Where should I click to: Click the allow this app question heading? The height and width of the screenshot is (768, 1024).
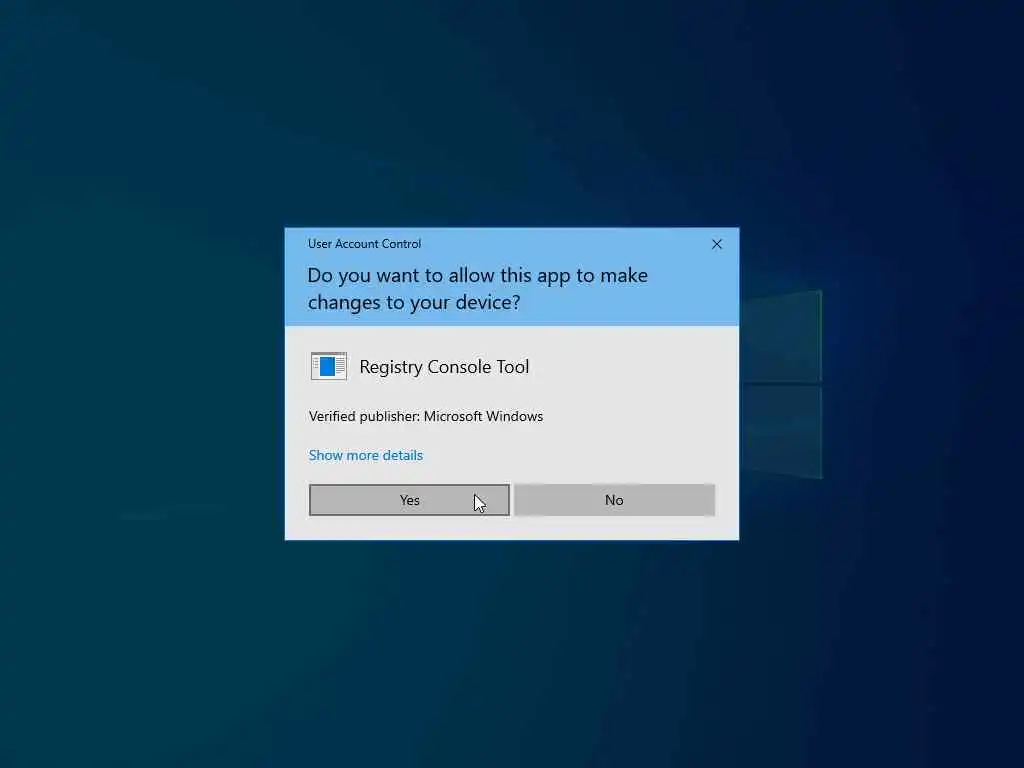(x=477, y=289)
